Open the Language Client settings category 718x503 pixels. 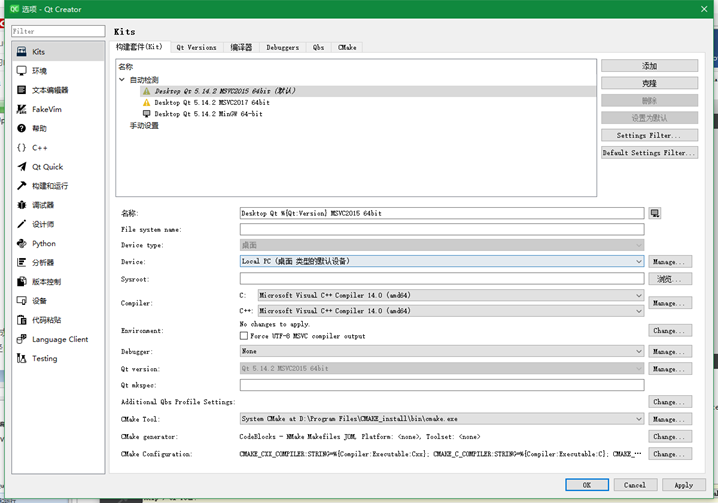58,339
